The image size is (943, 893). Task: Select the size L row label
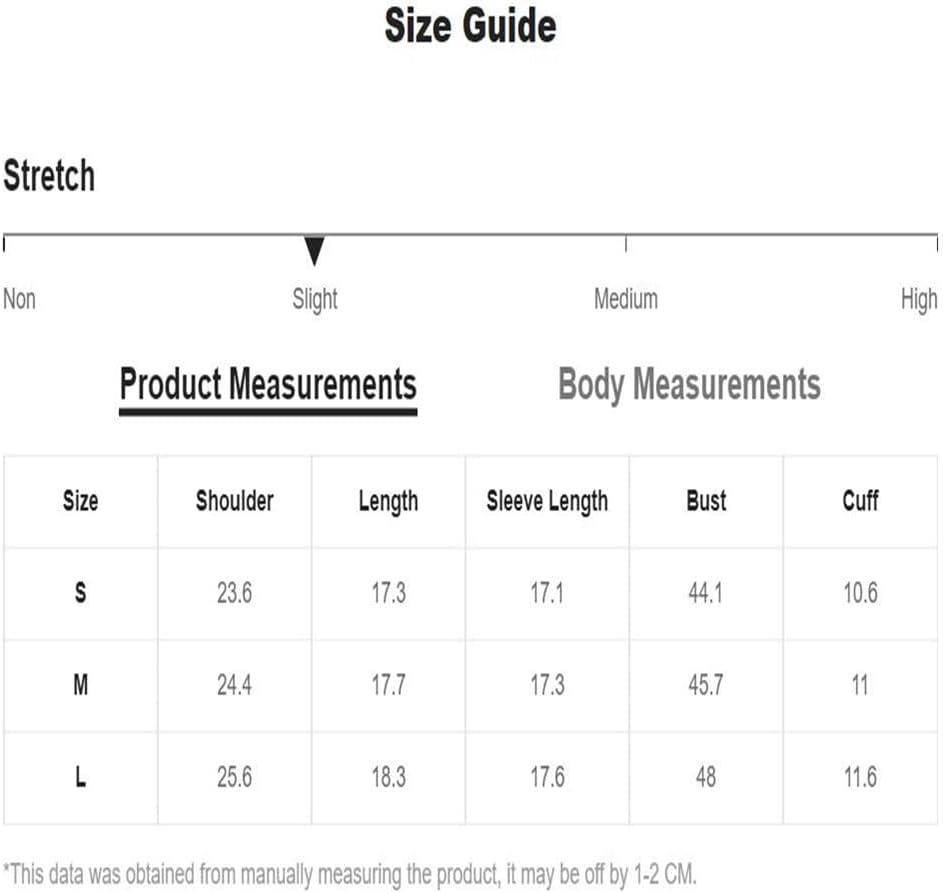tap(80, 777)
